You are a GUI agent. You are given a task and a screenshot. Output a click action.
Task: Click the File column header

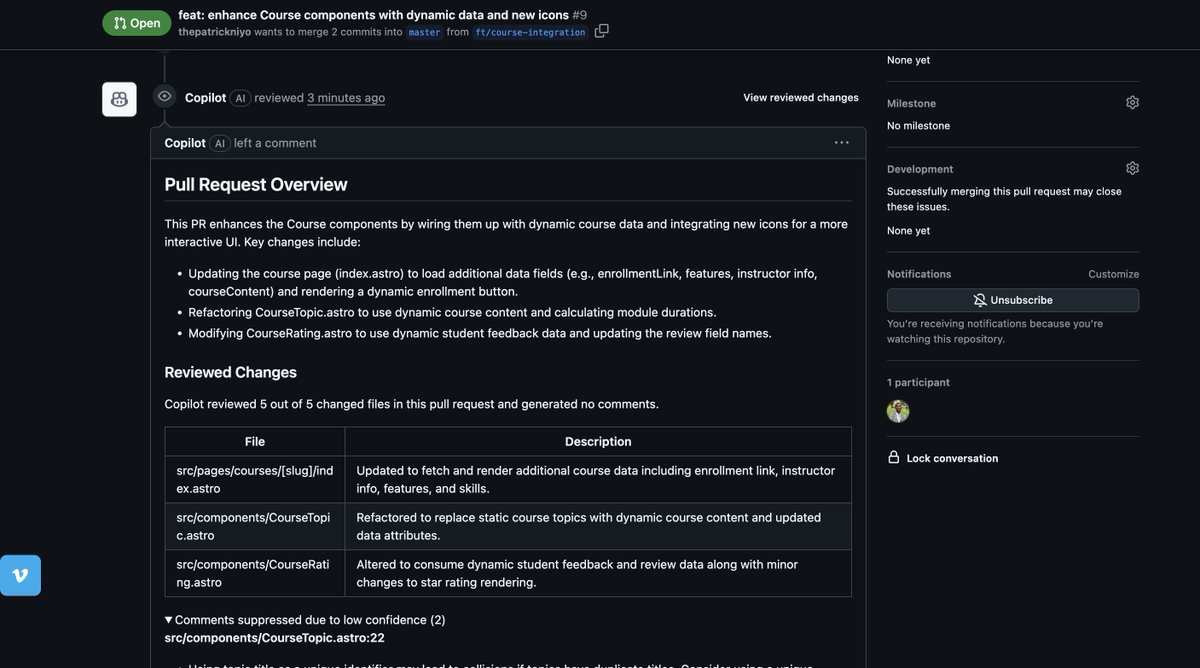click(255, 441)
